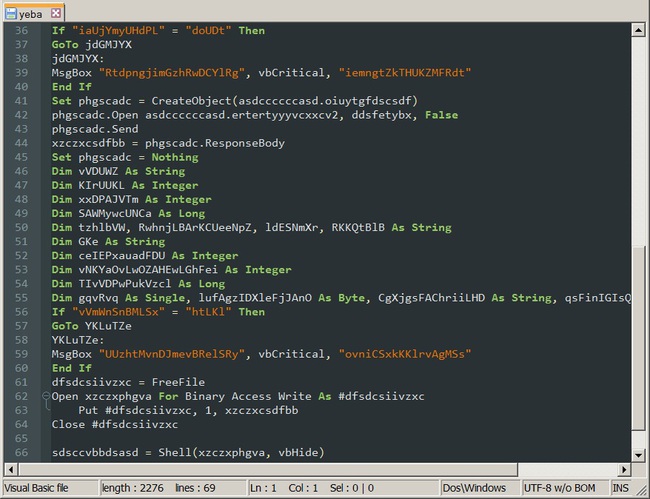The image size is (650, 499).
Task: Click the 'phgscadc.Send' line
Action: click(95, 129)
